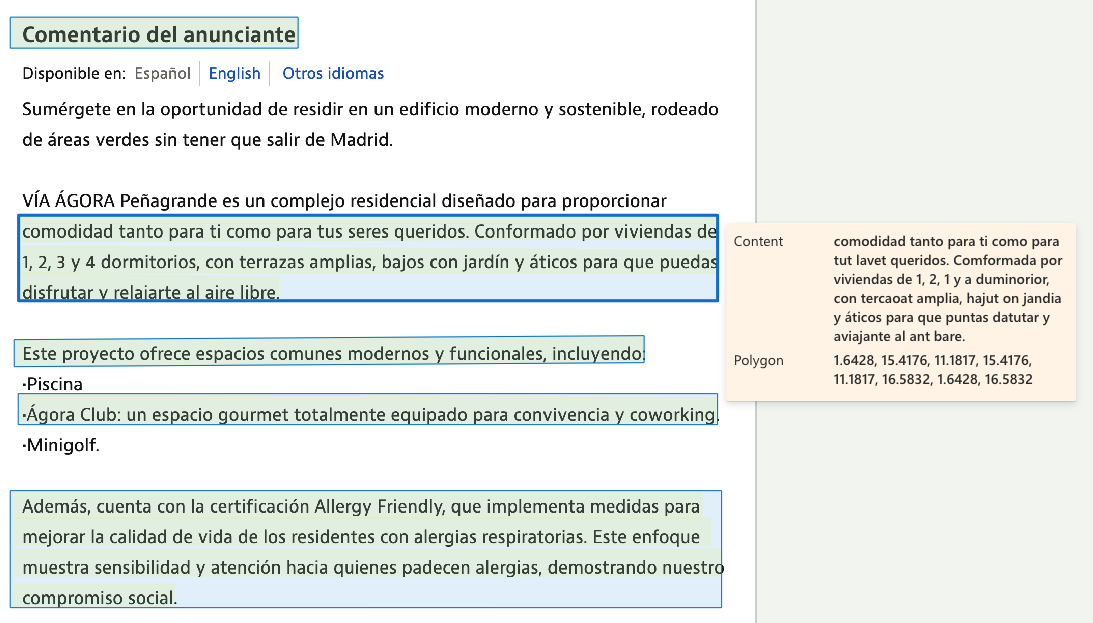Select the 'Comentario del anunciante' heading region

coord(154,33)
